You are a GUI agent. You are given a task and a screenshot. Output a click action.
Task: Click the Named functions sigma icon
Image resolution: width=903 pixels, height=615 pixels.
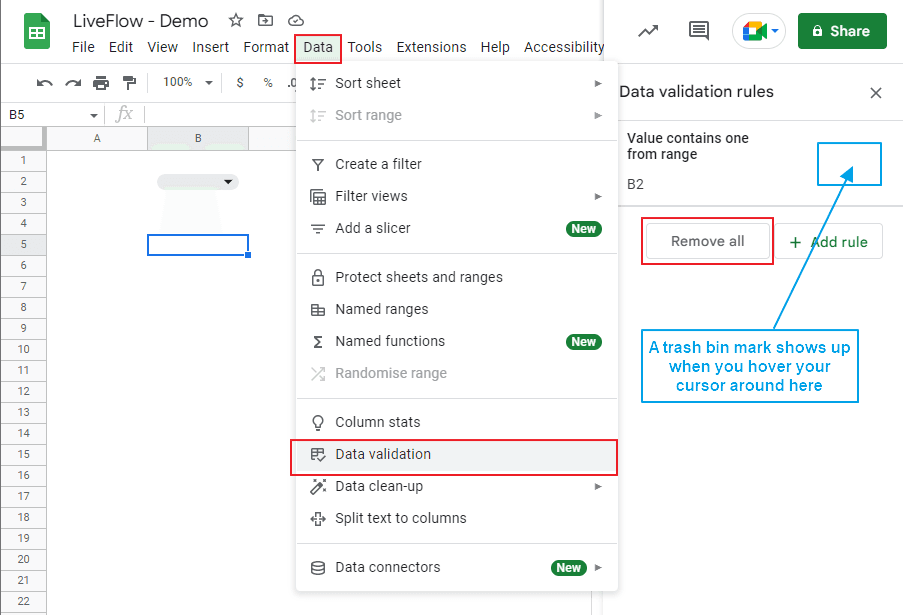tap(318, 342)
